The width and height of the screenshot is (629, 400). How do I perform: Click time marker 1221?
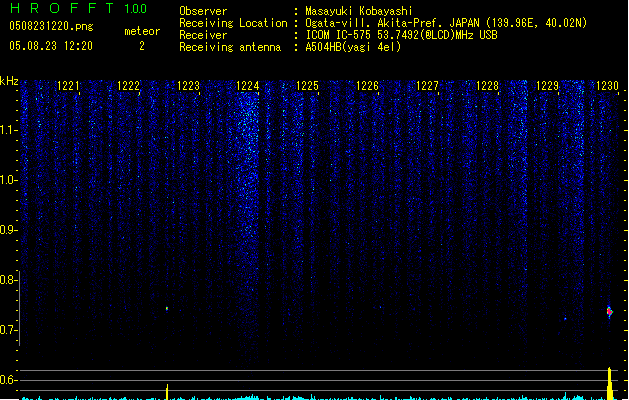tap(68, 86)
